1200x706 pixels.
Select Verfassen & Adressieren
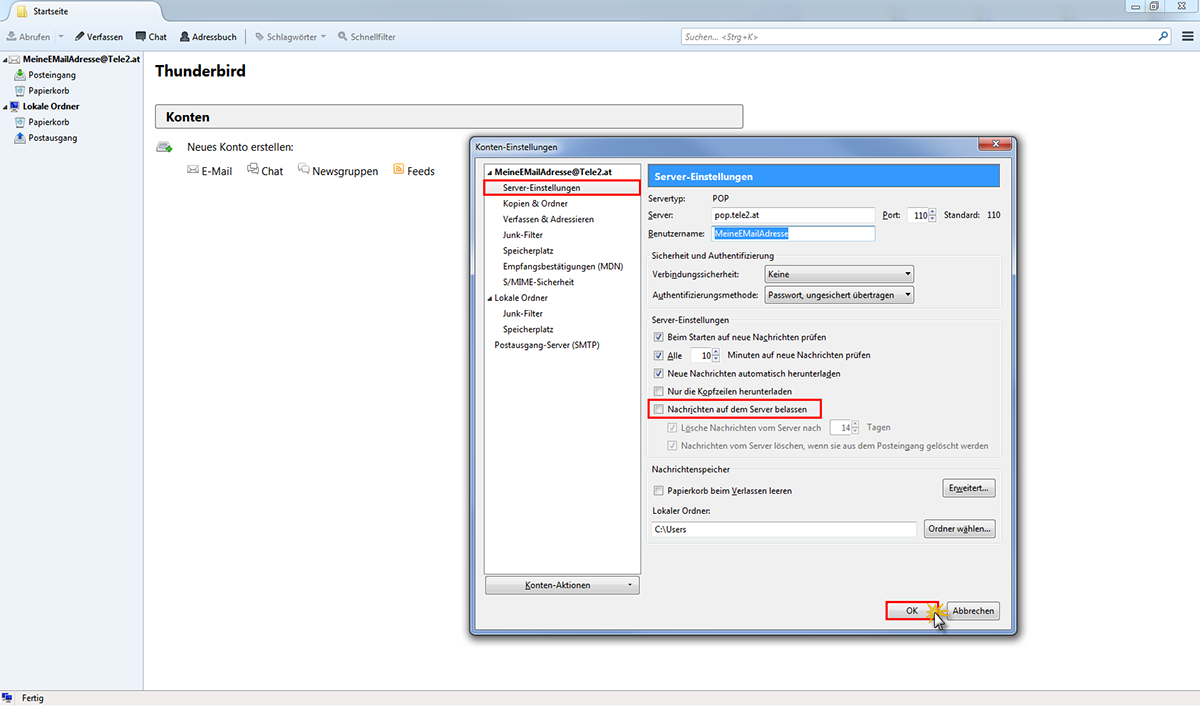tap(549, 219)
